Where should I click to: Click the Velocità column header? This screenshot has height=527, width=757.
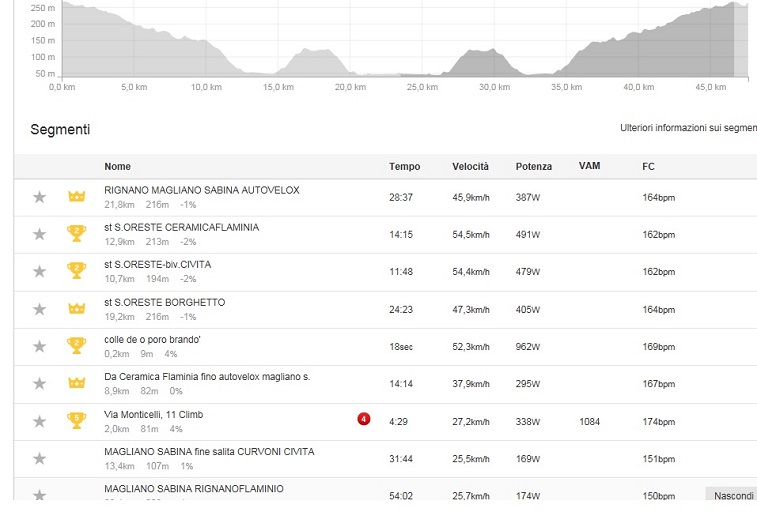click(470, 166)
